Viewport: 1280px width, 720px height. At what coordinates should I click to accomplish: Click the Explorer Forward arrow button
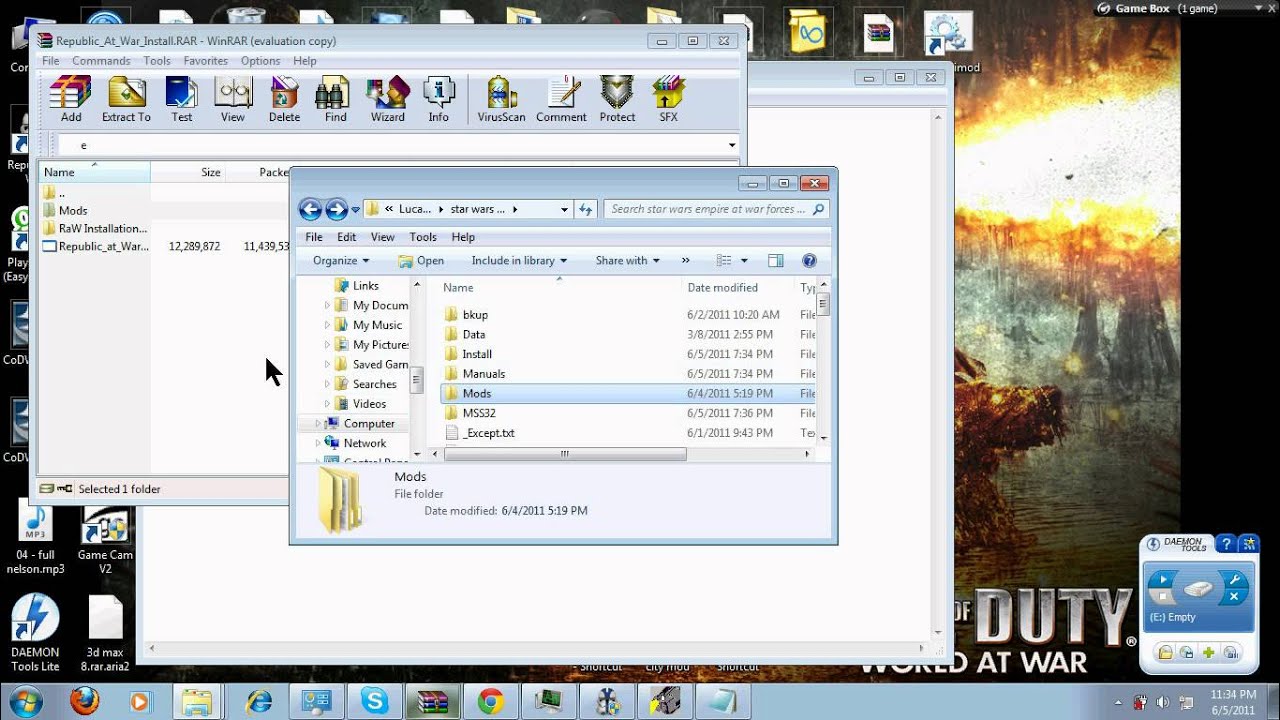[337, 209]
